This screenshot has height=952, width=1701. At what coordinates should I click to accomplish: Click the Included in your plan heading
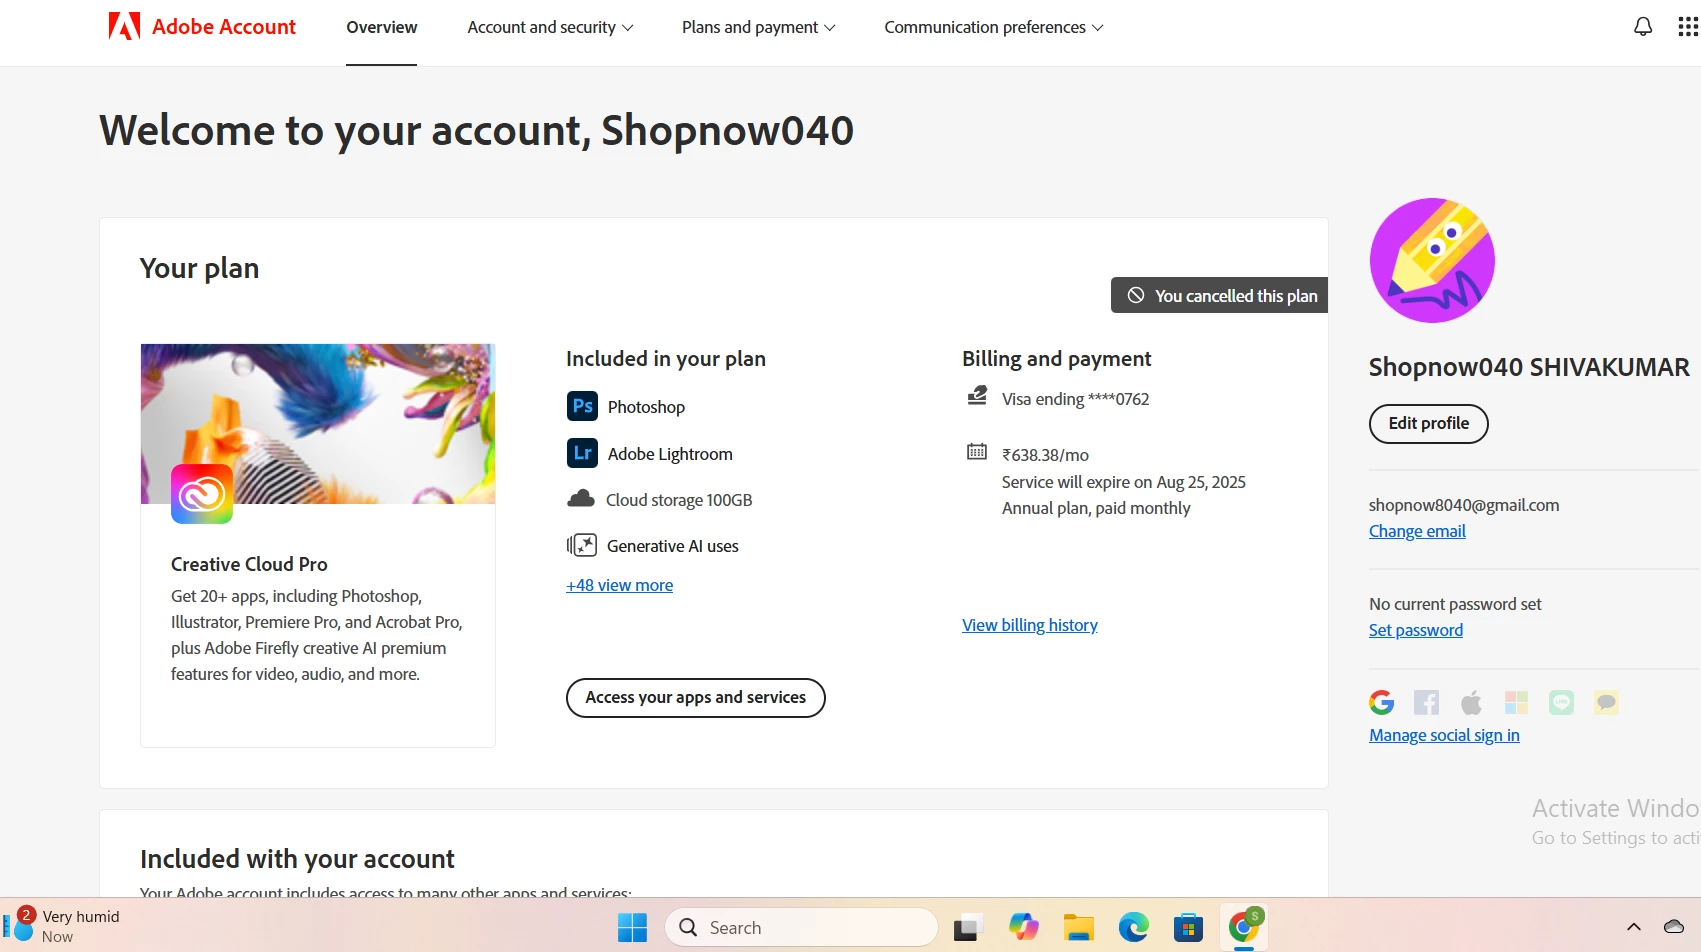click(666, 359)
